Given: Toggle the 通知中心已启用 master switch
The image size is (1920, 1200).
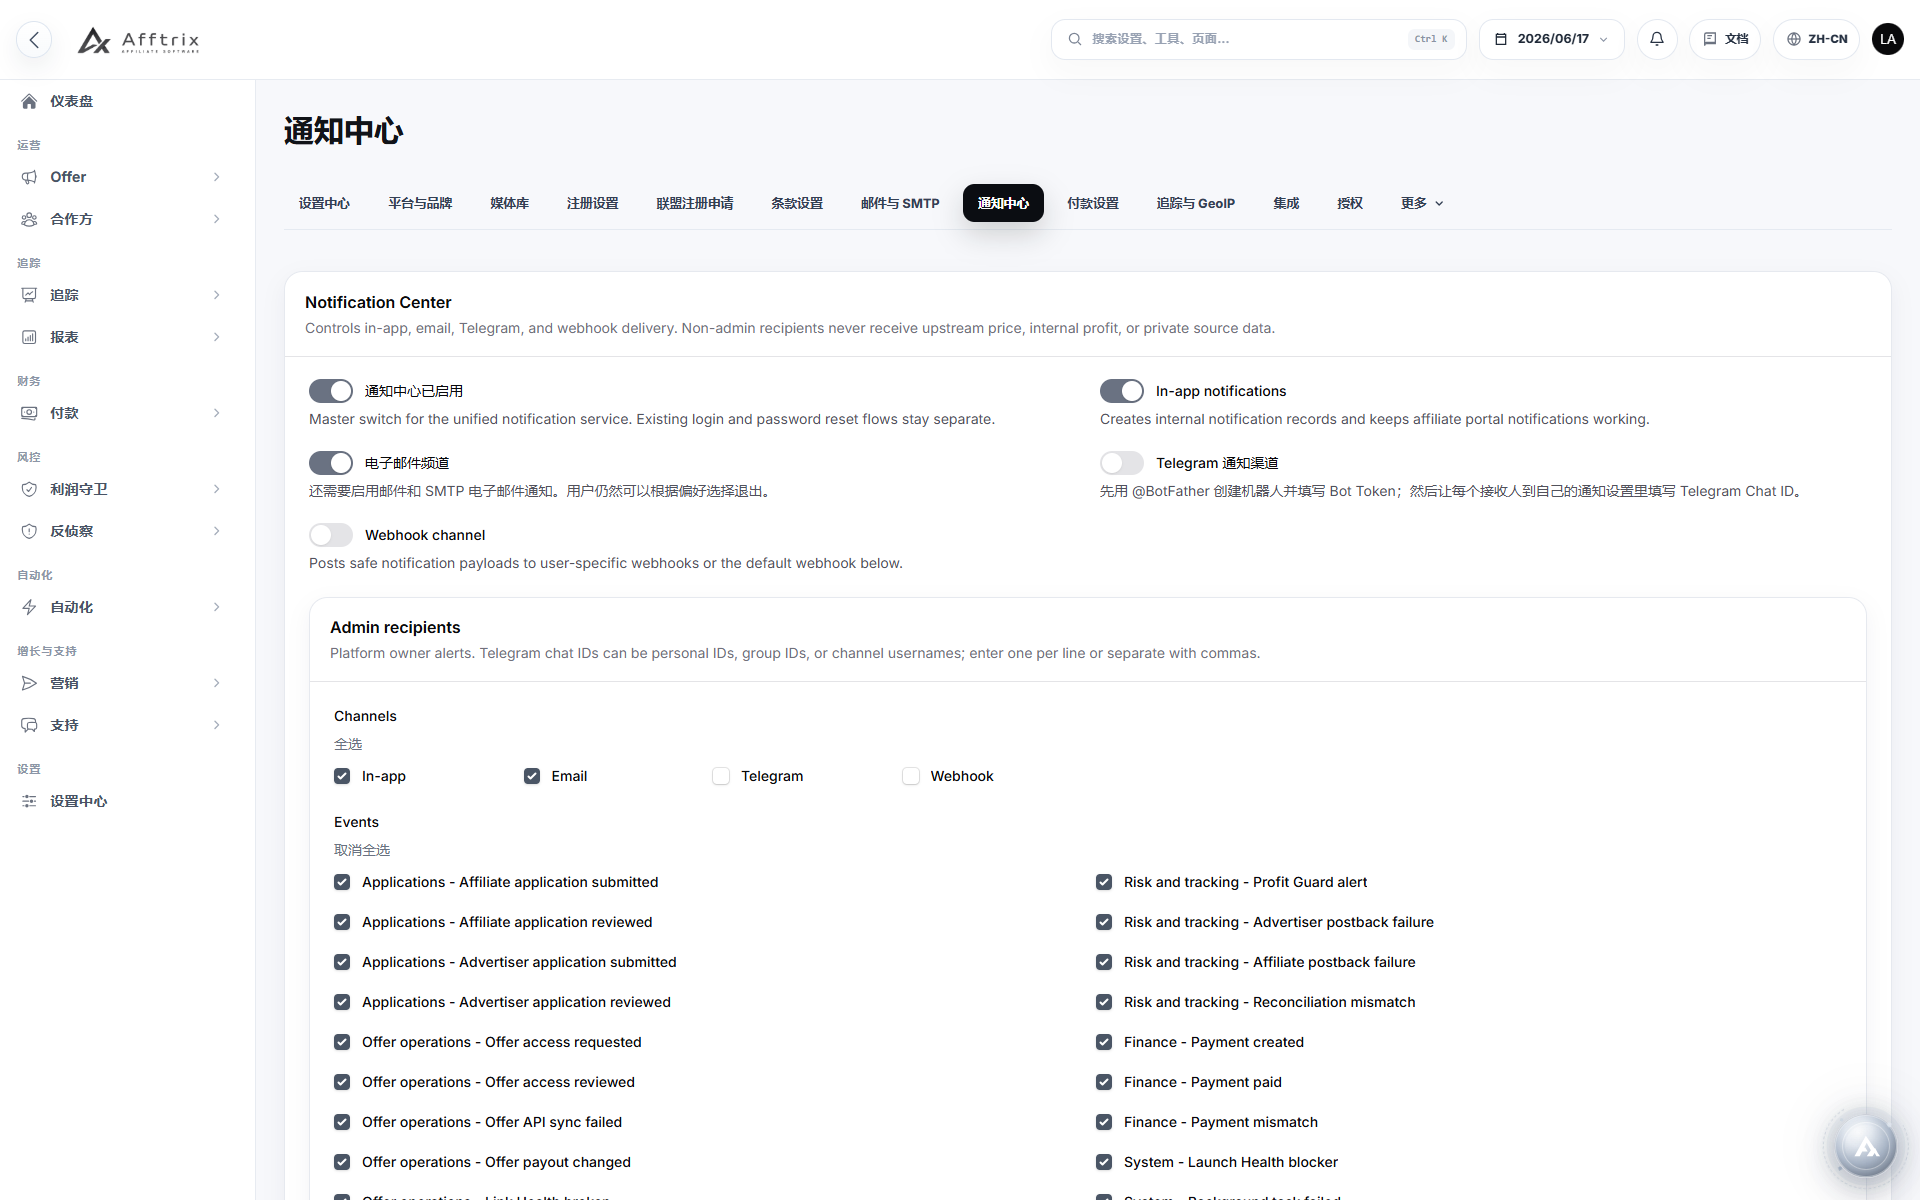Looking at the screenshot, I should pyautogui.click(x=331, y=391).
